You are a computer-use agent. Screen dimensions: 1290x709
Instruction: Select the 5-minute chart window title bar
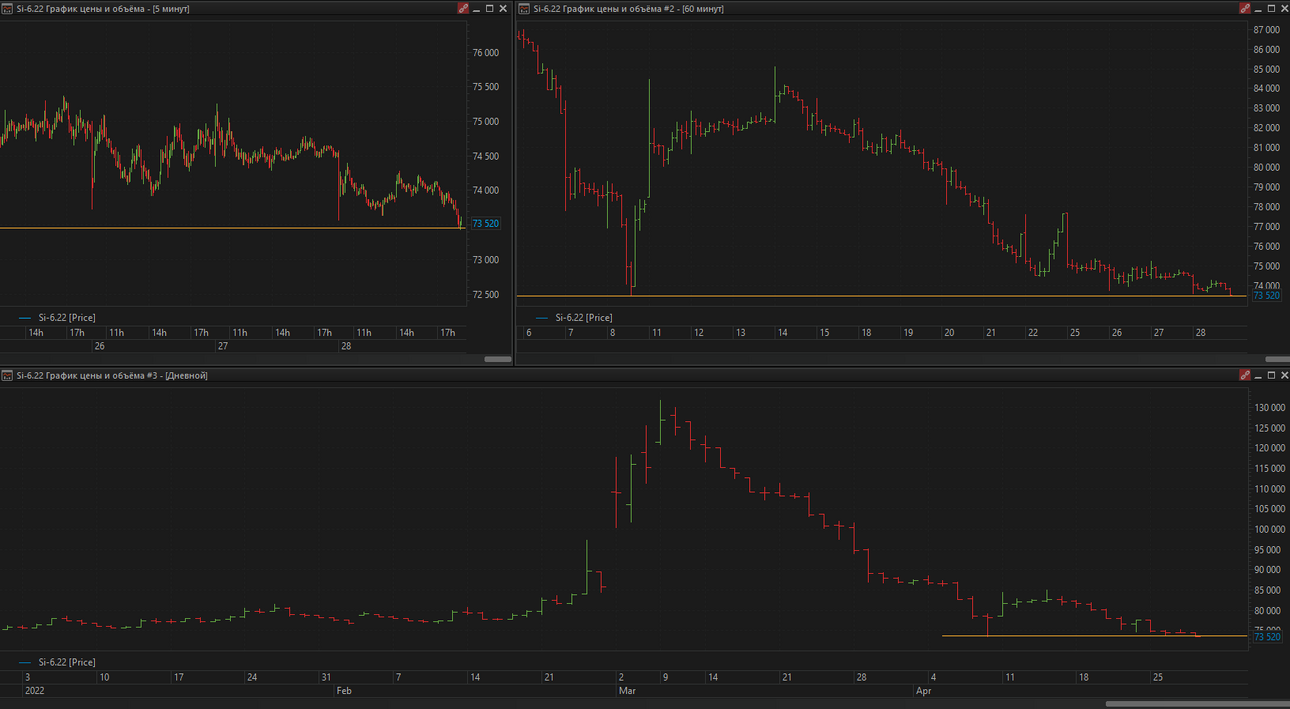click(x=256, y=8)
